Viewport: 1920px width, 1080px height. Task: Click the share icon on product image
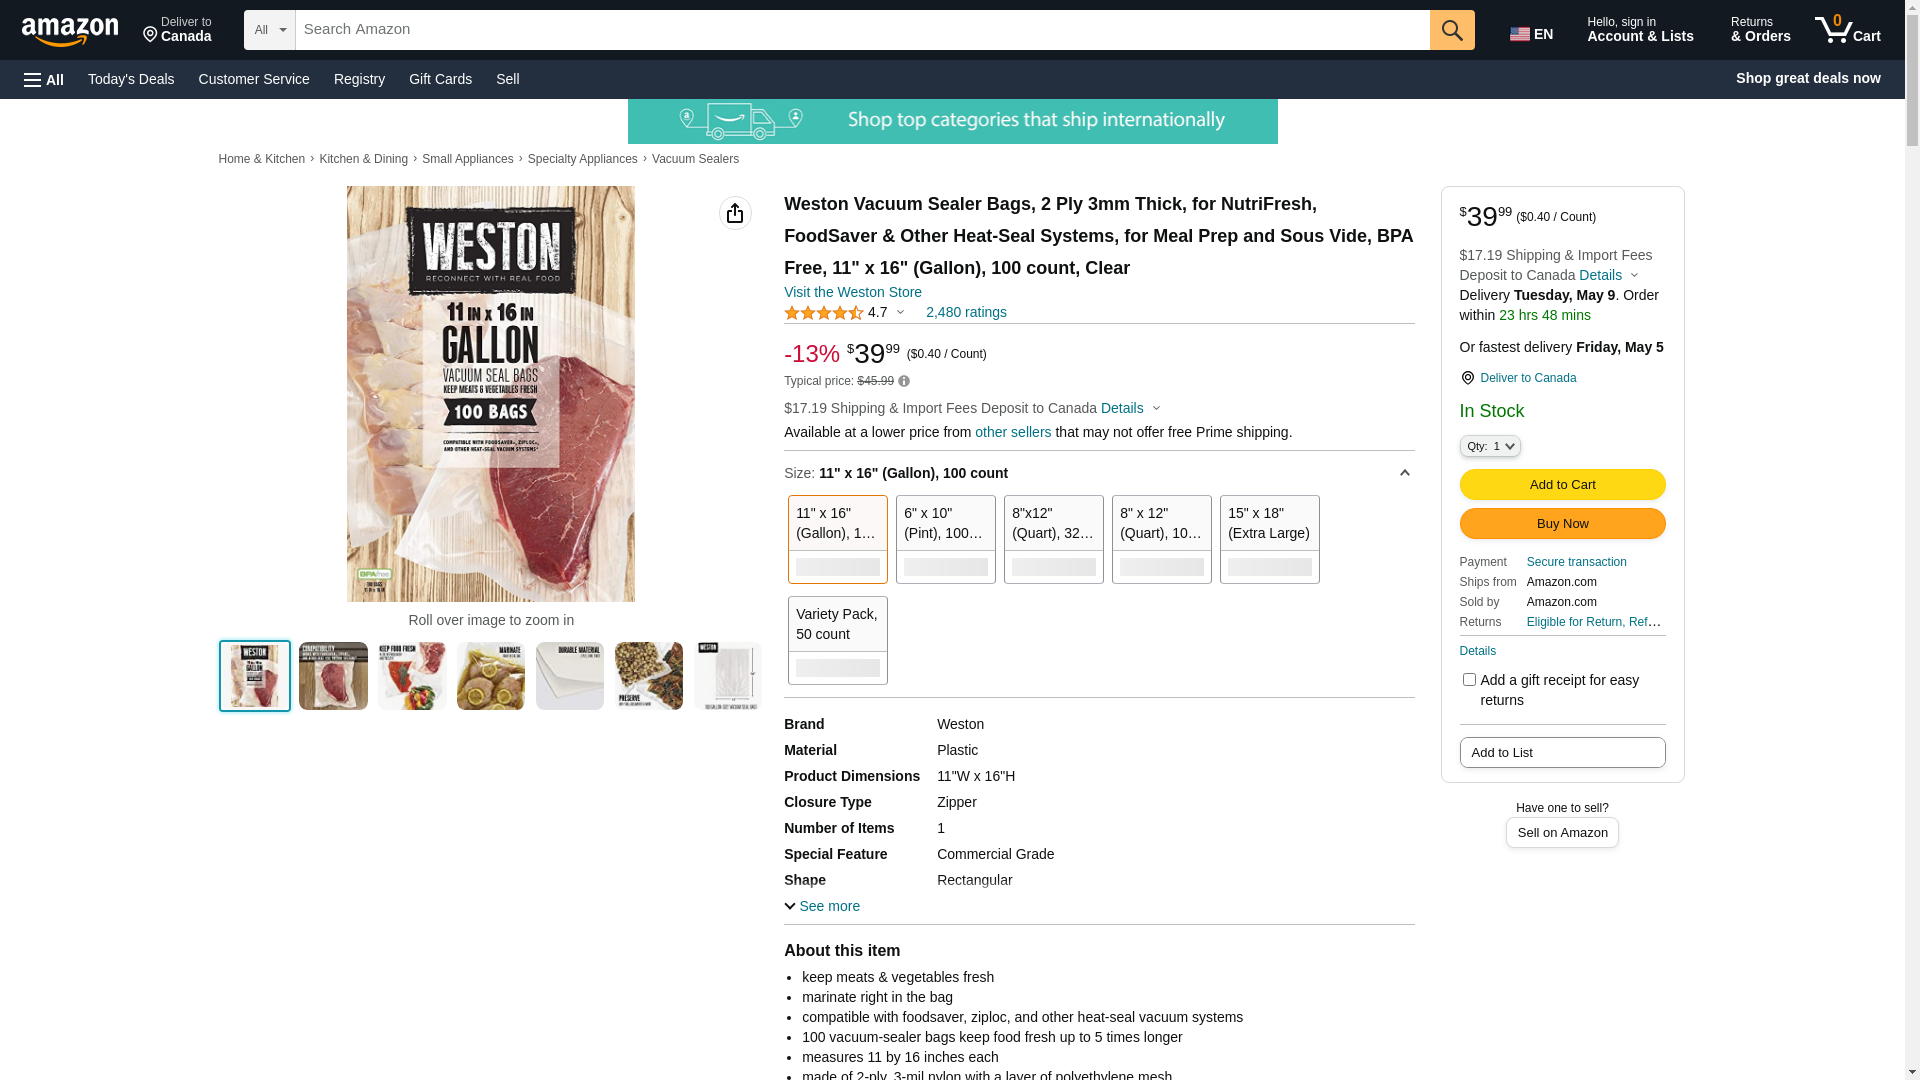point(735,213)
